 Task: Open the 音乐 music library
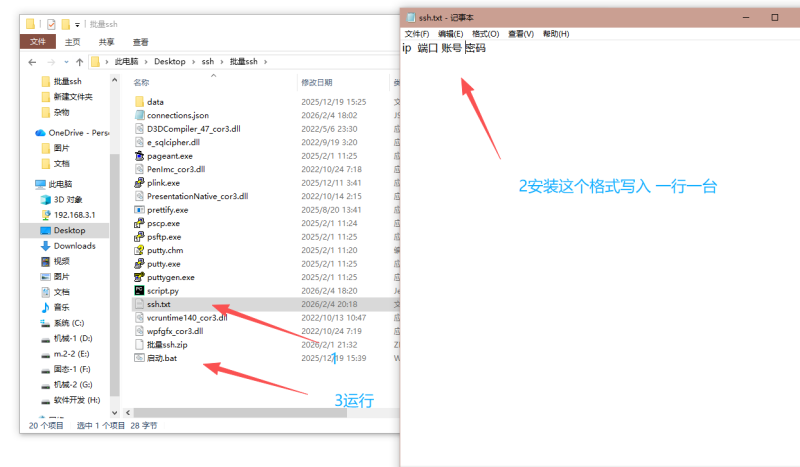pos(61,307)
